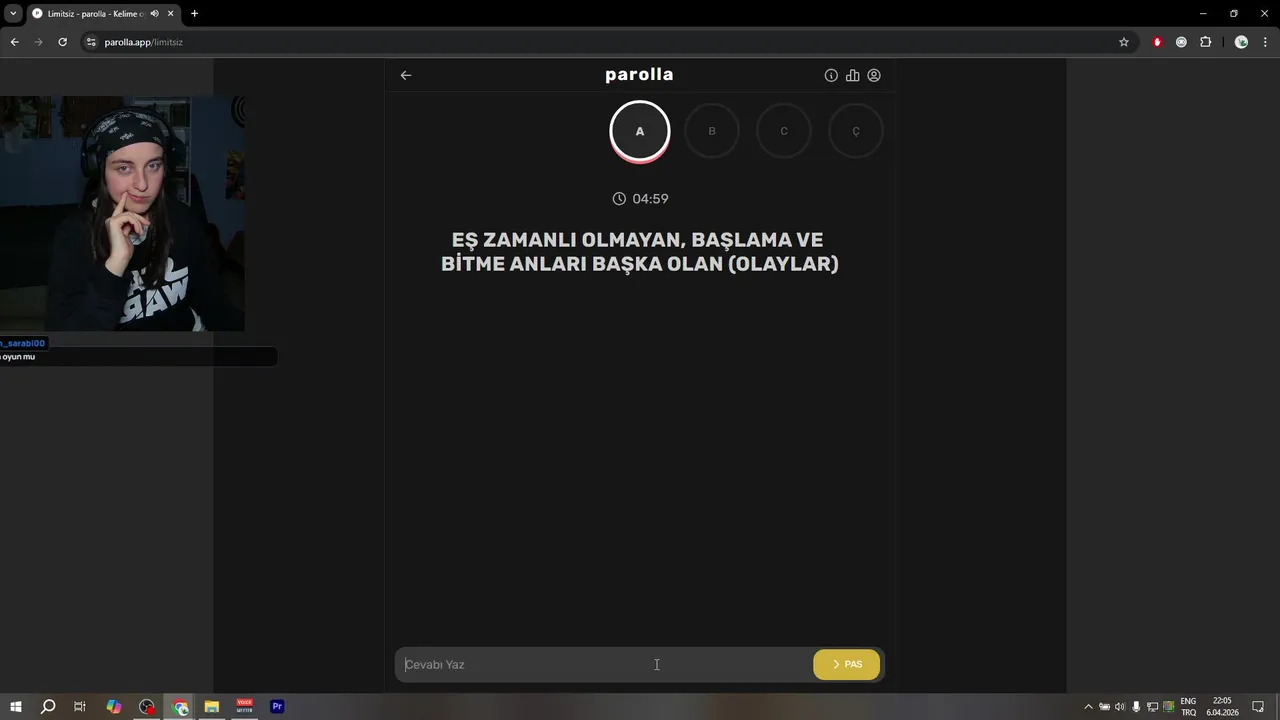Click the browser forward arrow

(x=38, y=42)
